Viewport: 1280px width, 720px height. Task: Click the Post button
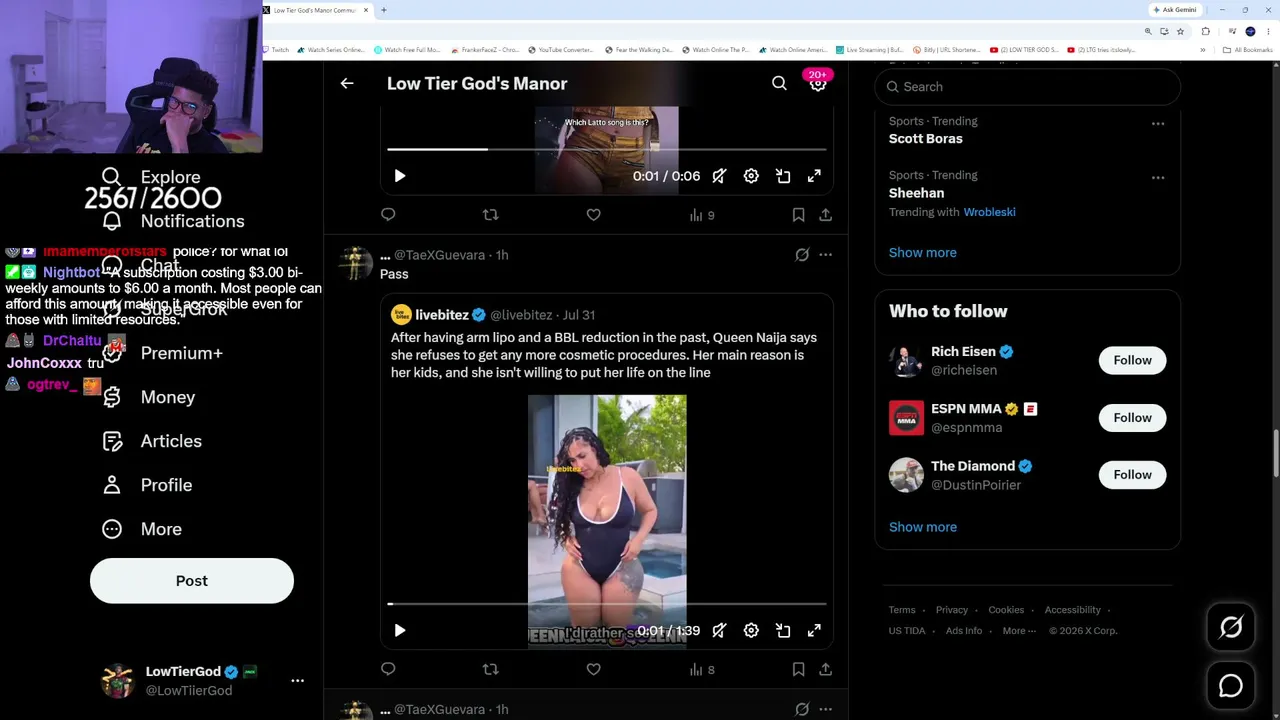pos(192,581)
